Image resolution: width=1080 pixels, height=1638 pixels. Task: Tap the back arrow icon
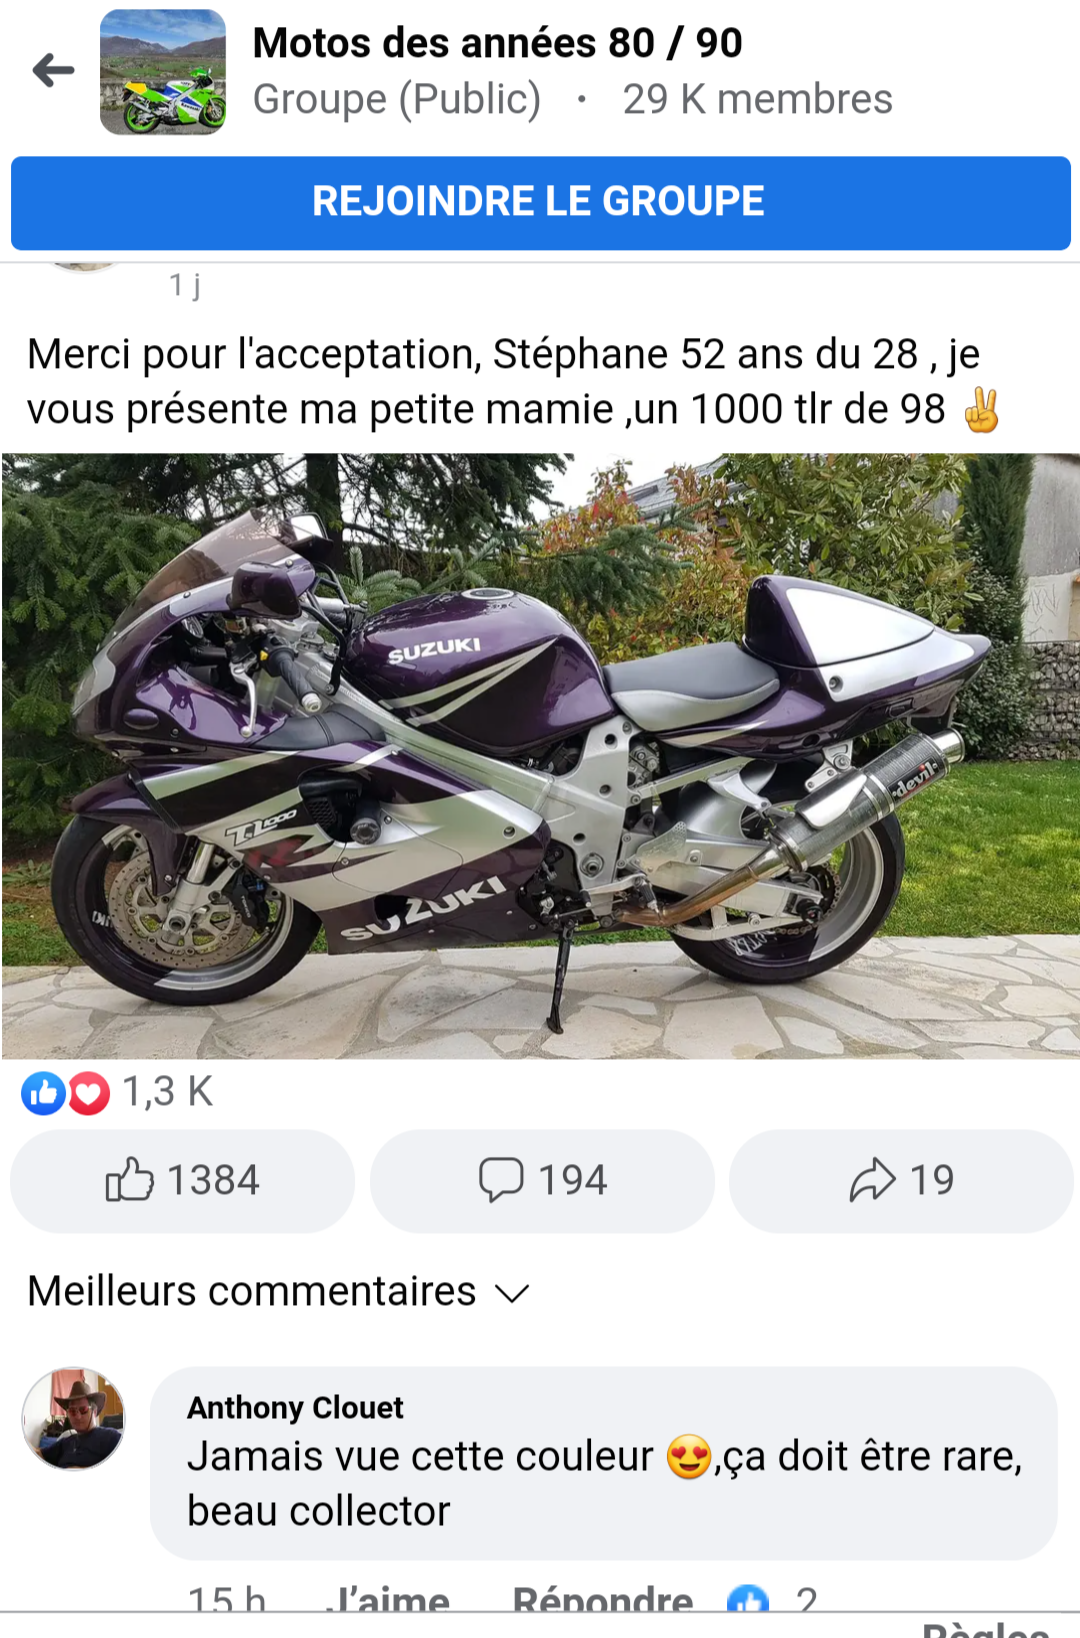54,70
